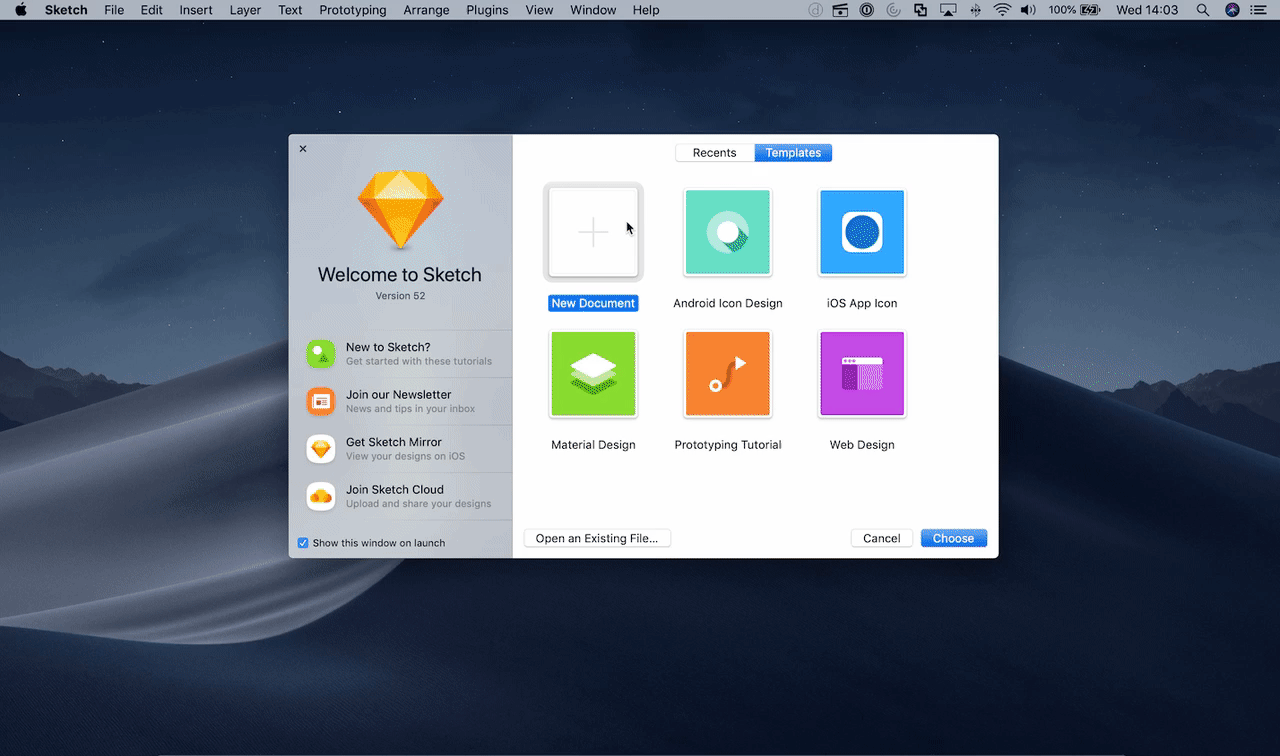Image resolution: width=1280 pixels, height=756 pixels.
Task: Click the Sketch Mirror diamond icon
Action: tap(321, 449)
